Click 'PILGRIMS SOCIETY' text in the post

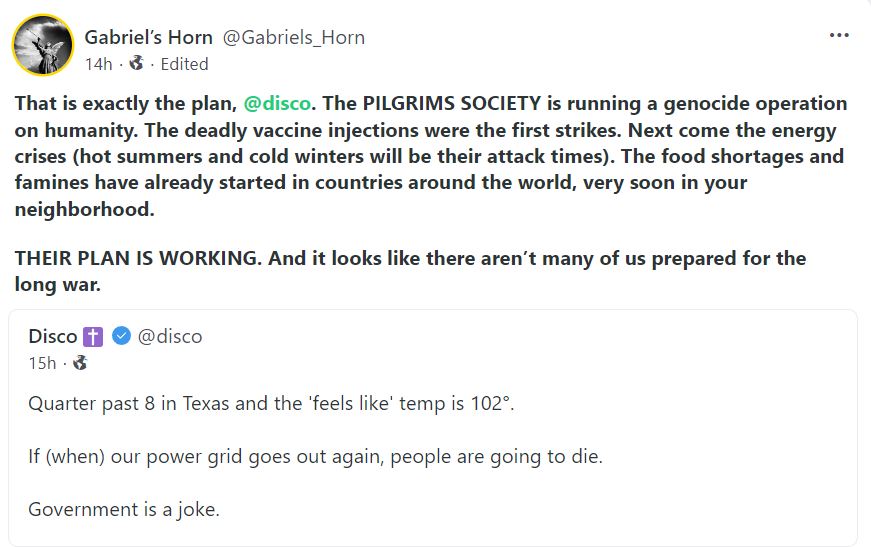[x=452, y=103]
